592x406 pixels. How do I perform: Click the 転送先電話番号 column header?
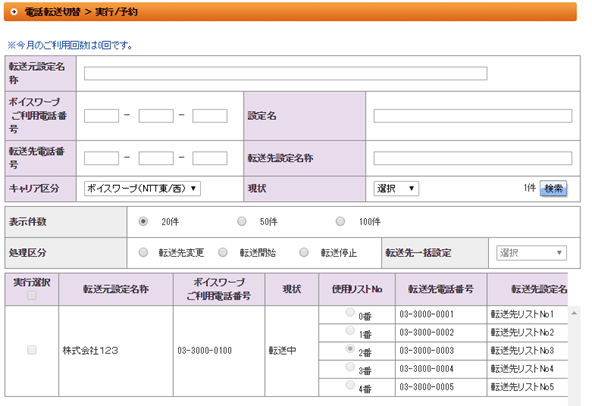coord(441,289)
